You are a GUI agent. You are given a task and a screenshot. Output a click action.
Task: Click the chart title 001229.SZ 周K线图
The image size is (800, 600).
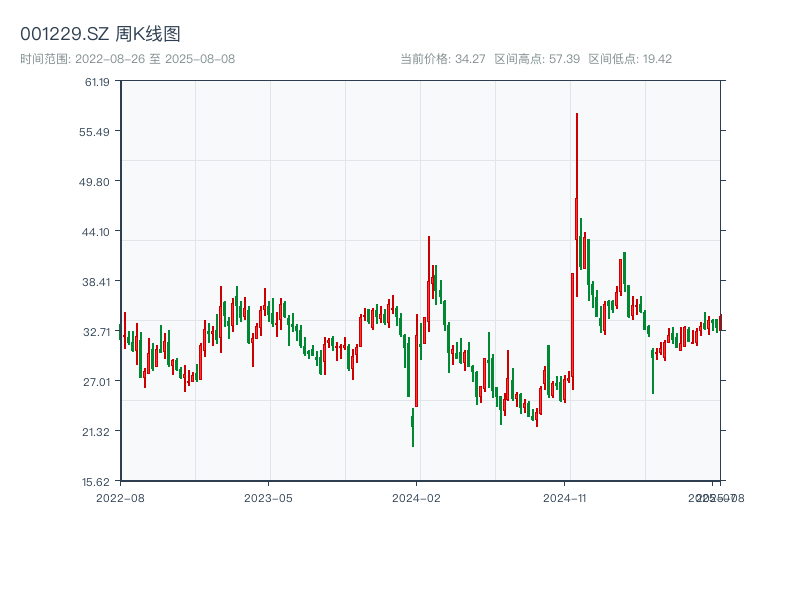click(100, 34)
